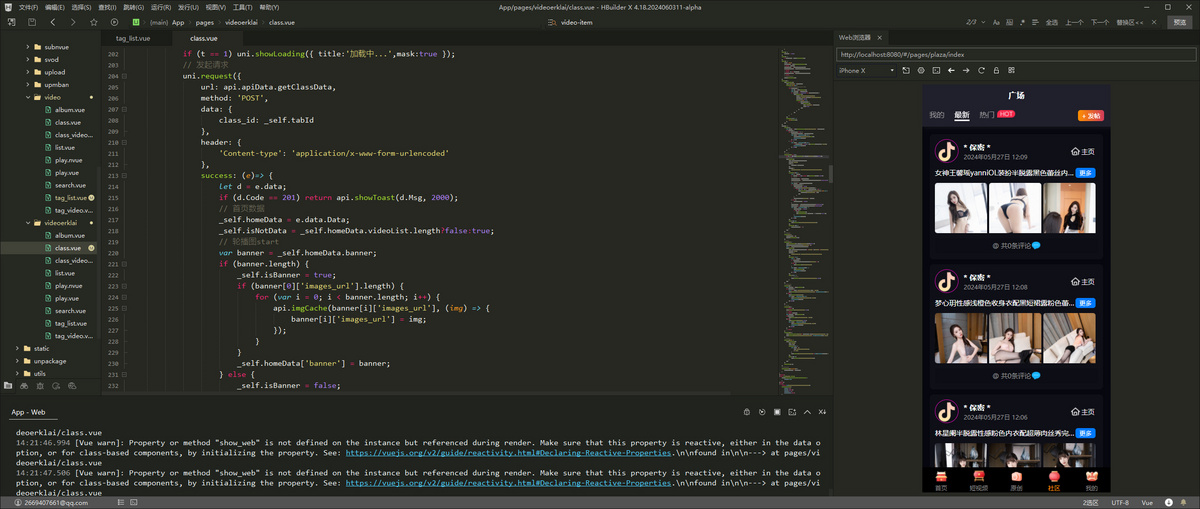The height and width of the screenshot is (509, 1200).
Task: Click 共0条评论 under the 12:08 post
Action: [x=1016, y=376]
